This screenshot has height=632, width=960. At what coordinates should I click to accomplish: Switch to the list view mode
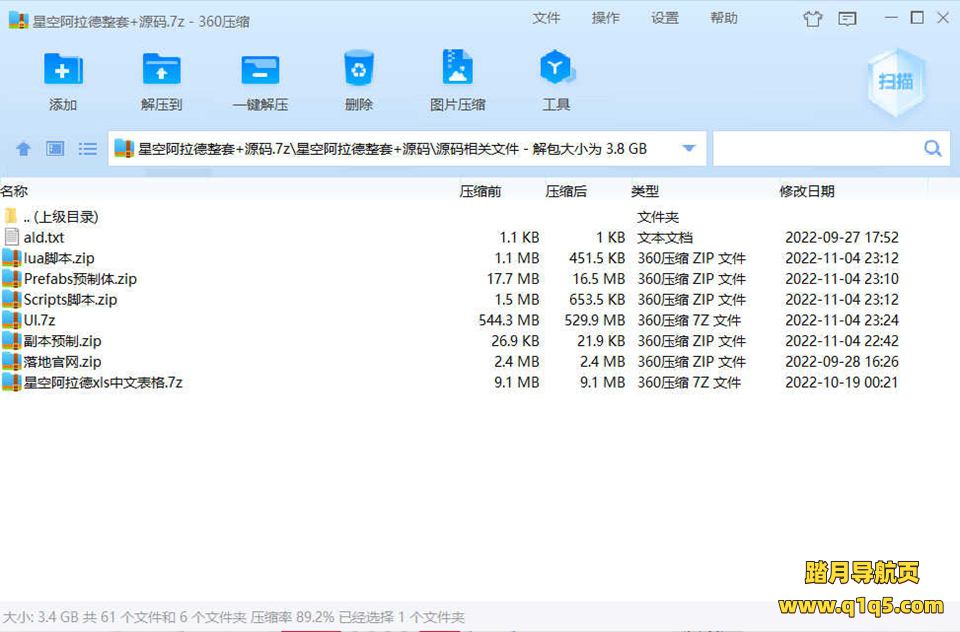tap(88, 149)
